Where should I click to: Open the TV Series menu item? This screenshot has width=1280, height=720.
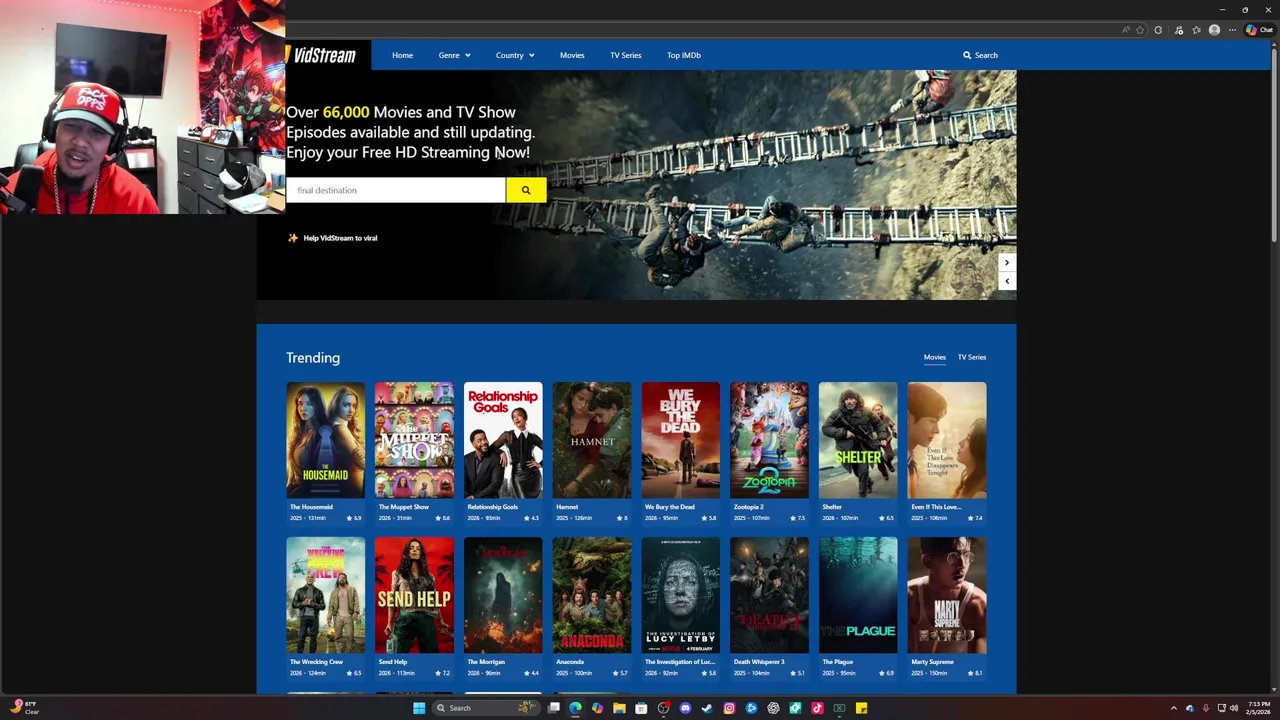pos(626,55)
